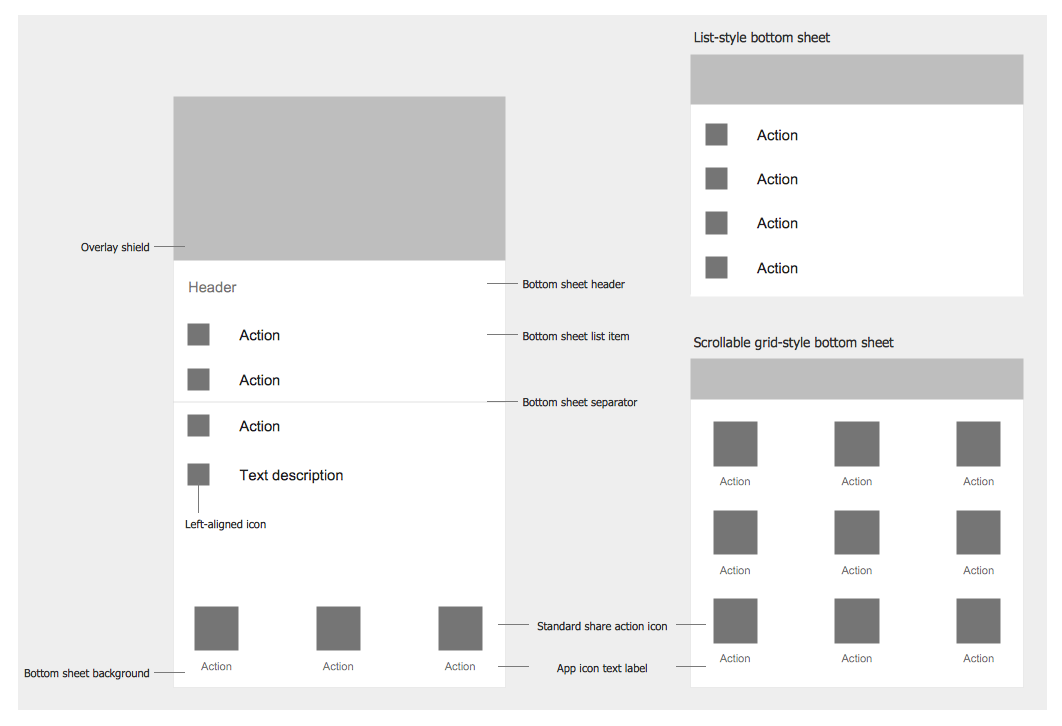The width and height of the screenshot is (1062, 726).
Task: Click the Overlay shield annotation label
Action: tap(115, 247)
